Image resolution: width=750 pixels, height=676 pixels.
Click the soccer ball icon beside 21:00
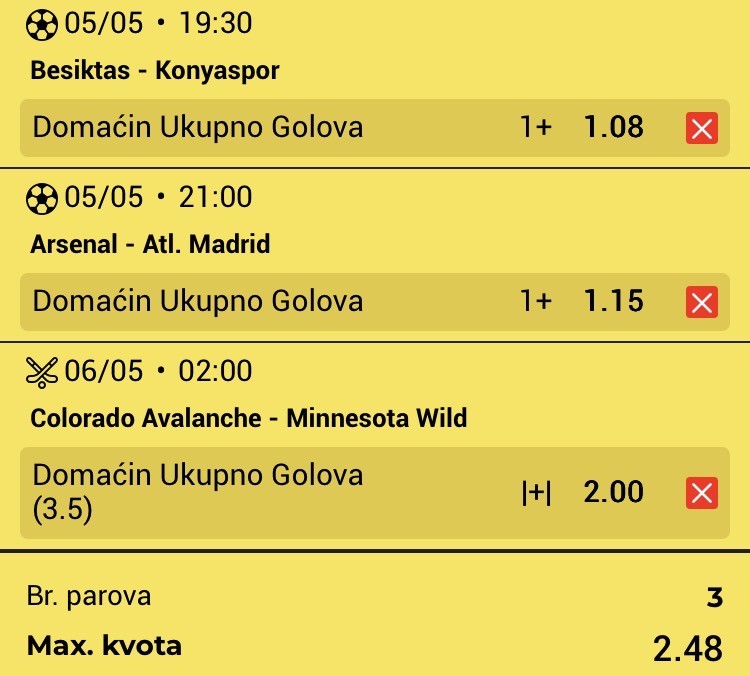tap(42, 199)
